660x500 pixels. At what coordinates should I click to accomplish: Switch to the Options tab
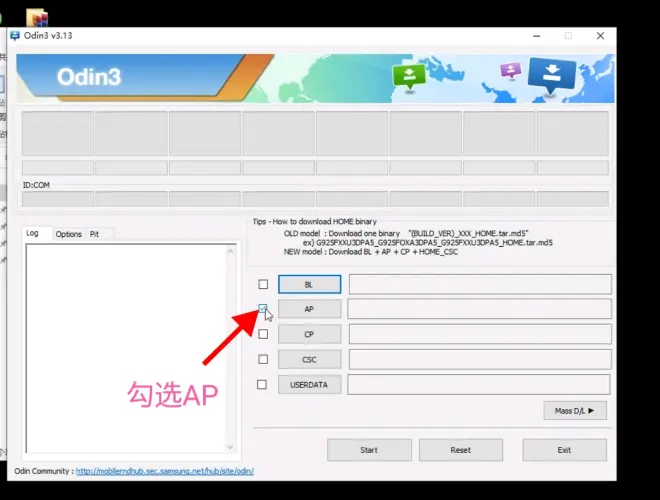(x=69, y=234)
